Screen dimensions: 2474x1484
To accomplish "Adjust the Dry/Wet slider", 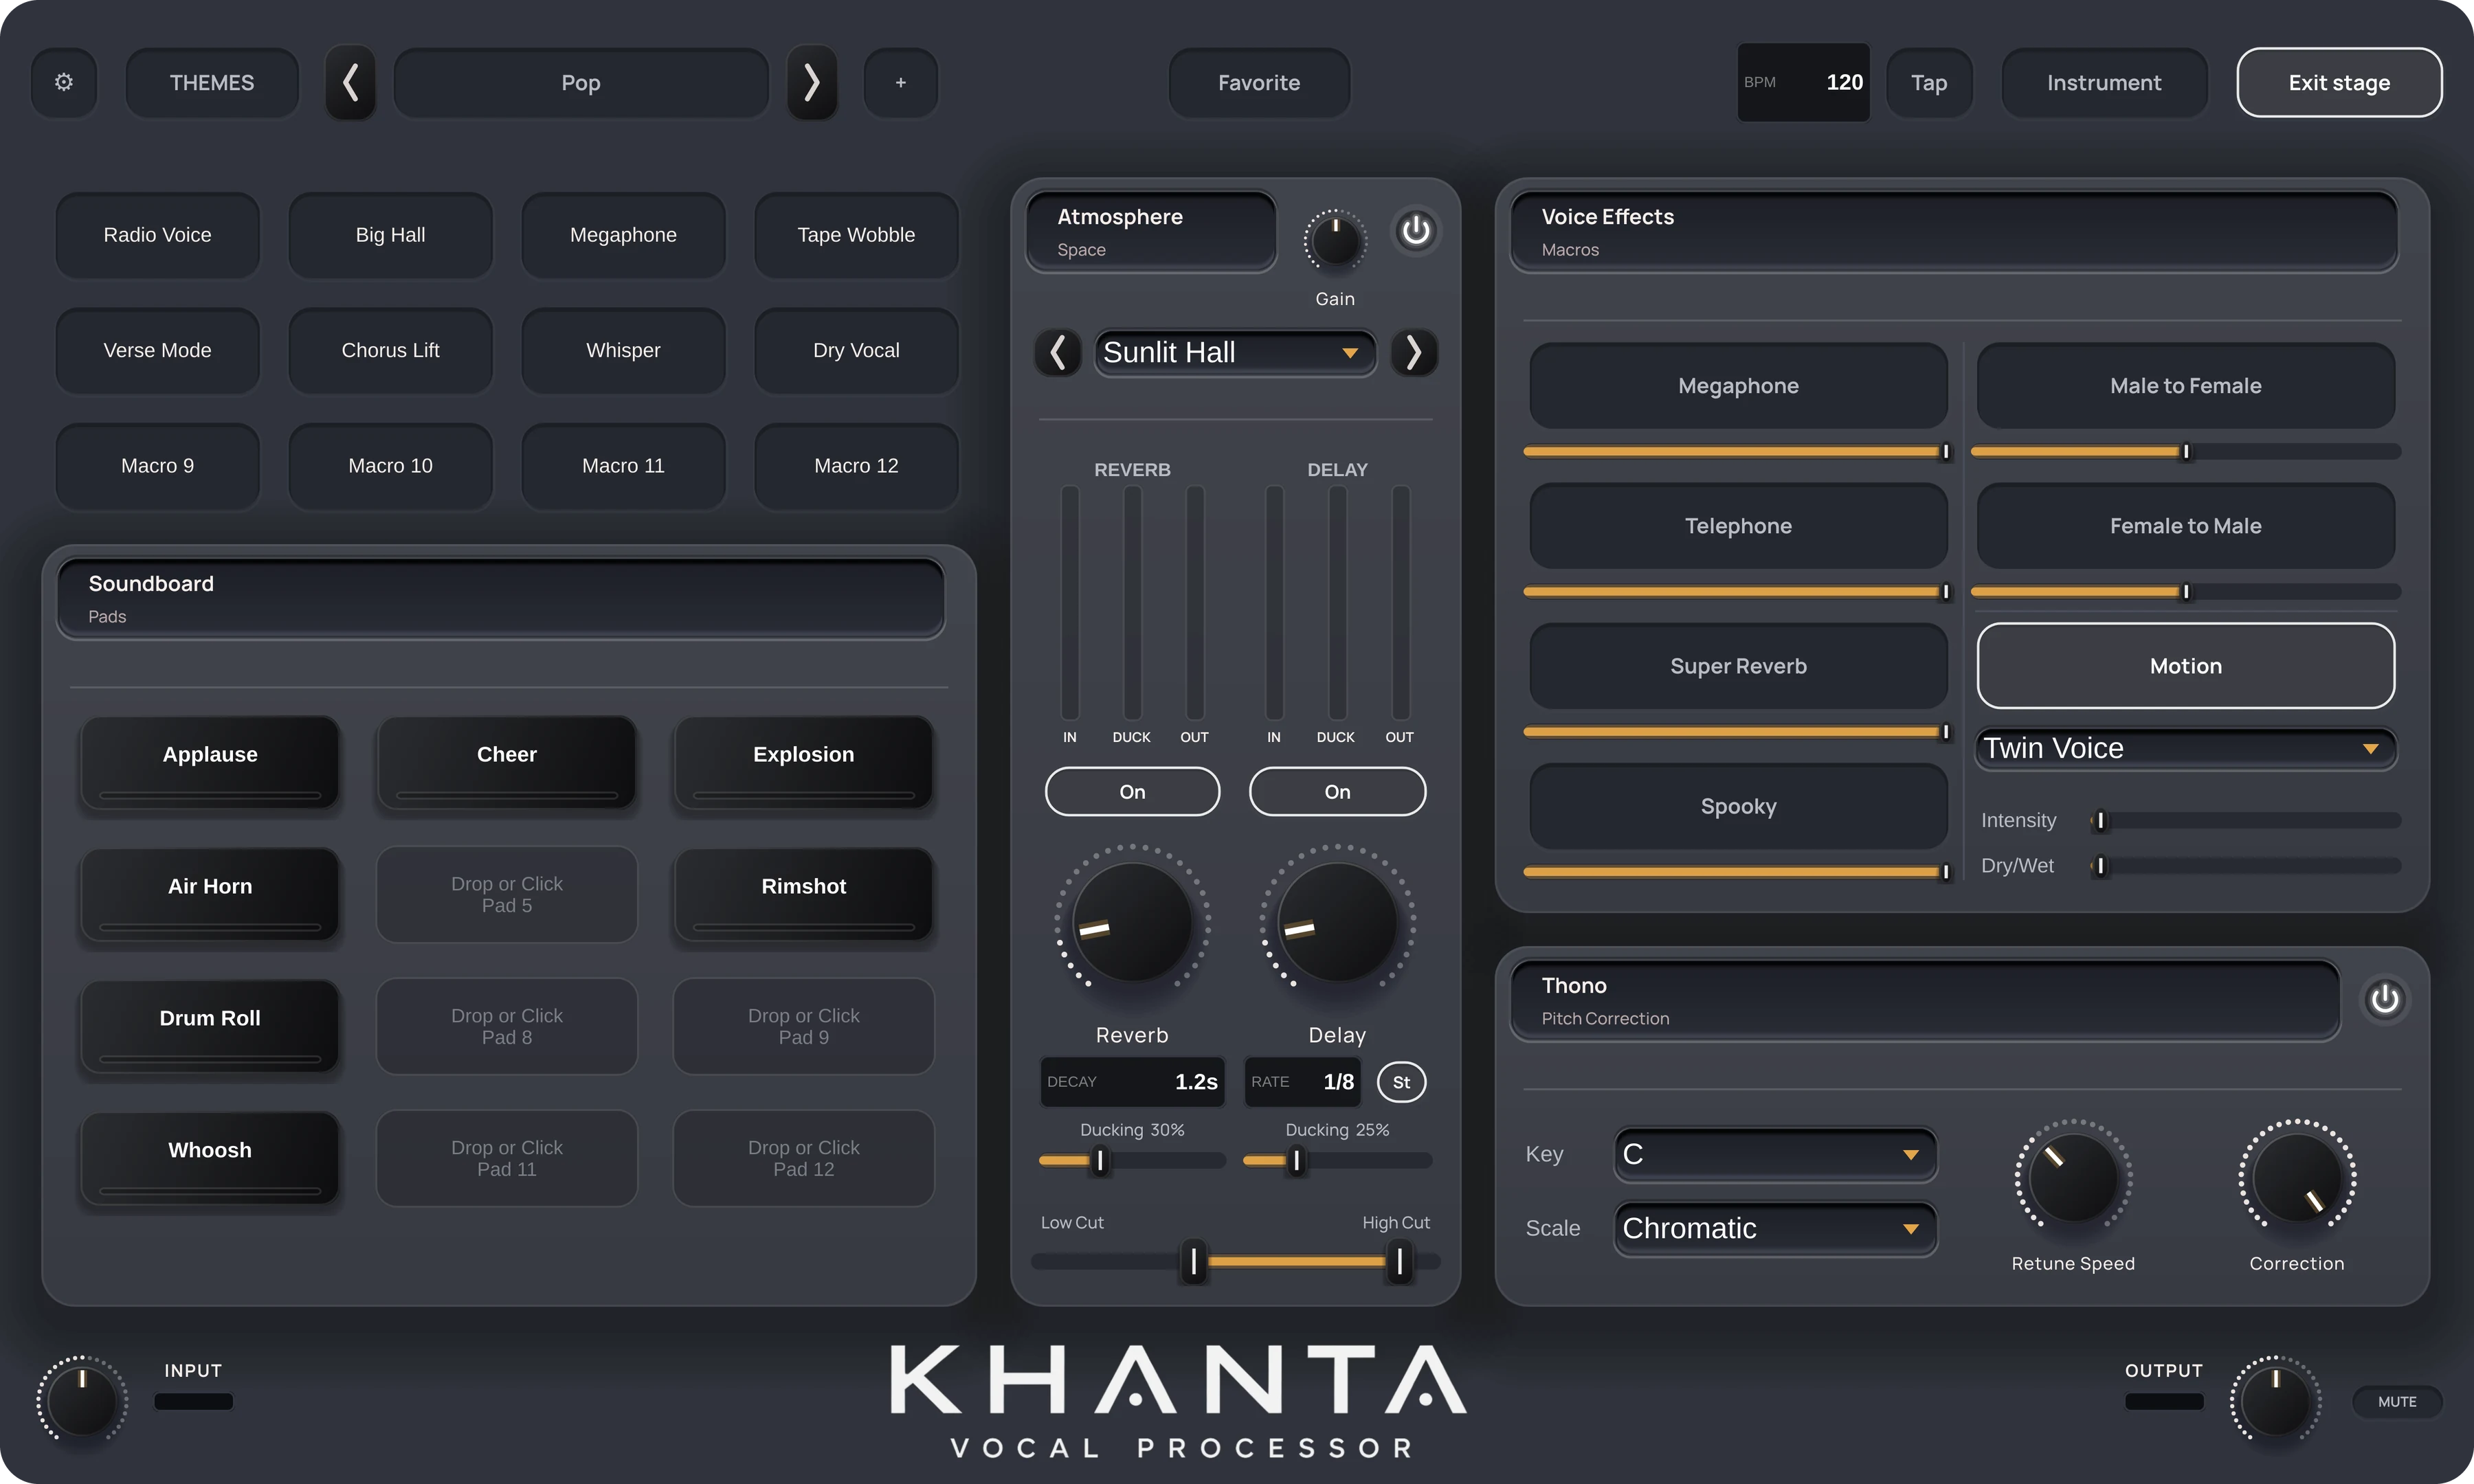I will [x=2245, y=866].
